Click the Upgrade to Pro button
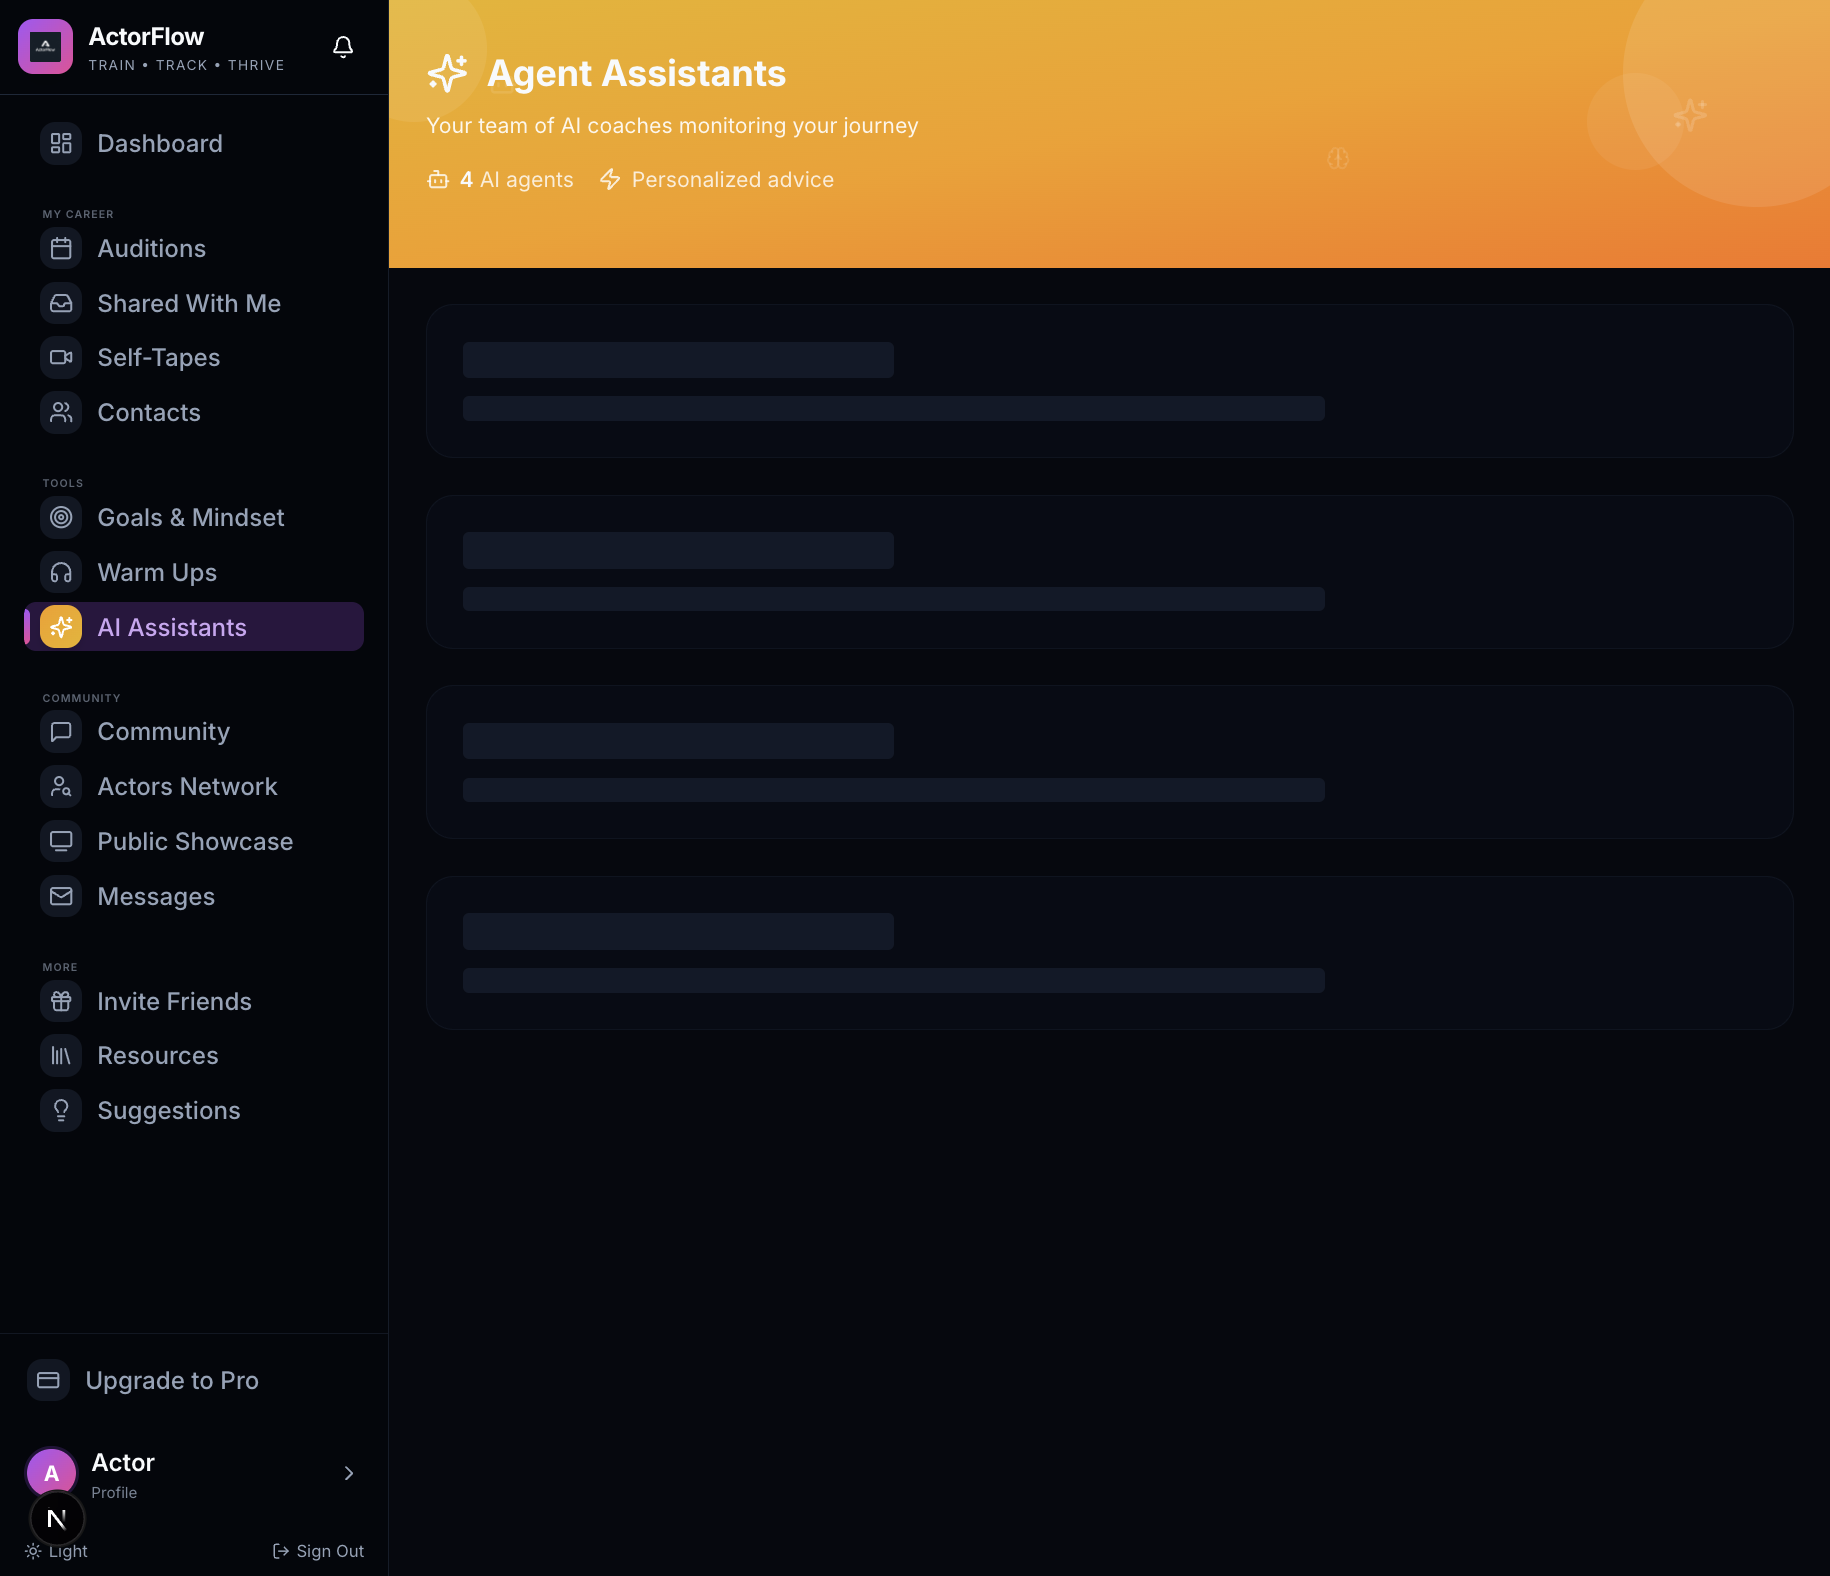1830x1576 pixels. coord(171,1380)
